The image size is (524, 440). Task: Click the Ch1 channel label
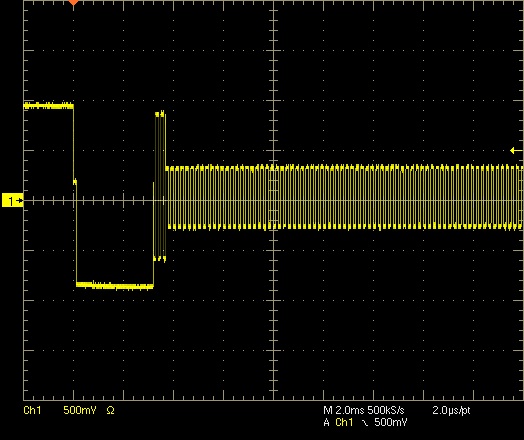(x=32, y=410)
